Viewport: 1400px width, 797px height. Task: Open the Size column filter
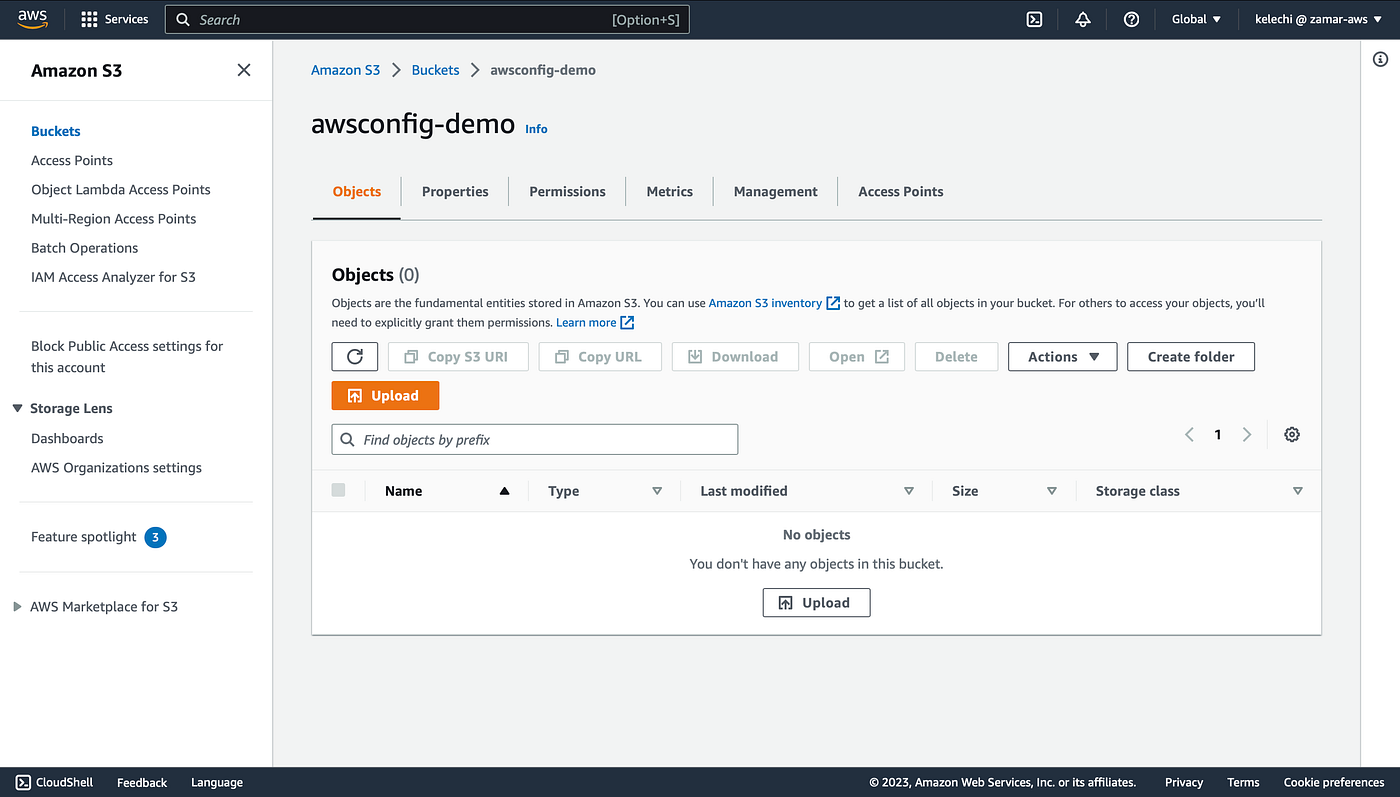tap(1052, 490)
